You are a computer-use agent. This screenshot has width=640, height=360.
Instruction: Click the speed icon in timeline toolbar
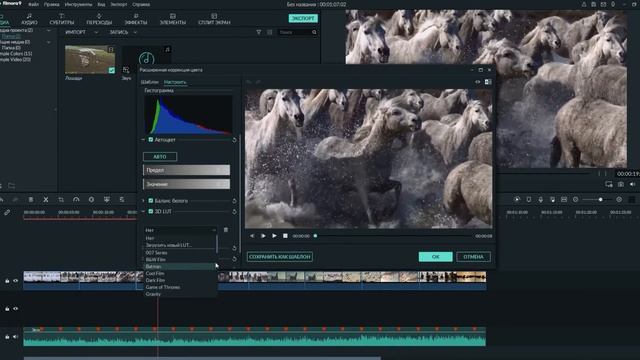pos(76,200)
